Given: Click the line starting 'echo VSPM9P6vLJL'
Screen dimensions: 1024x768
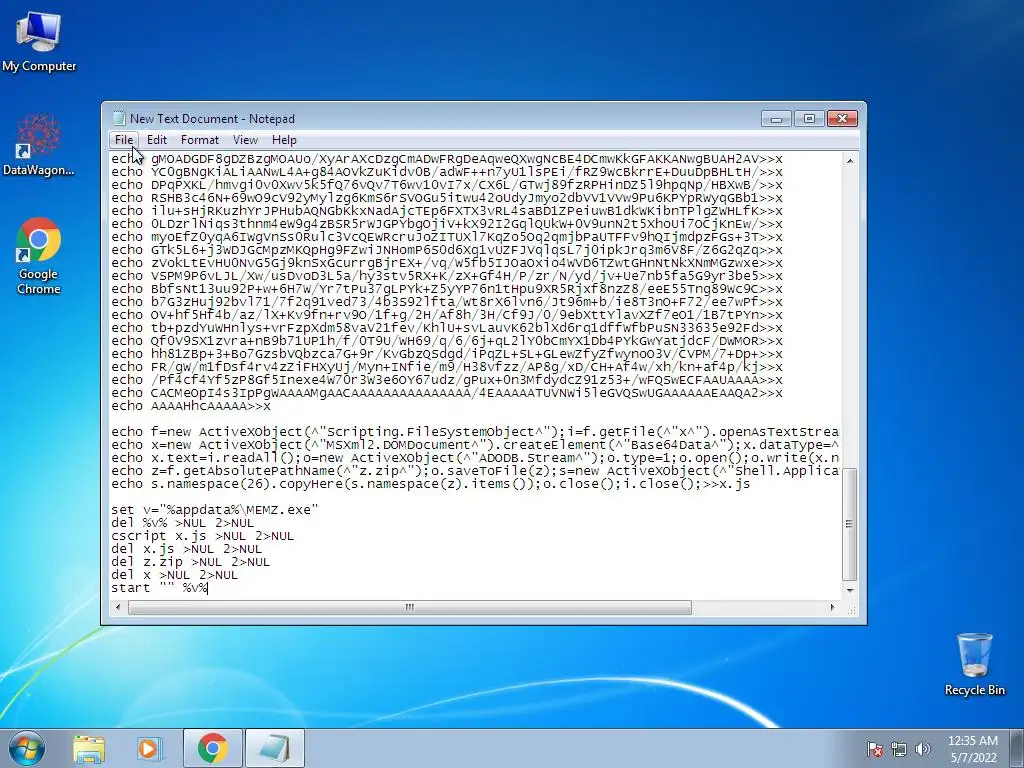Looking at the screenshot, I should 447,276.
